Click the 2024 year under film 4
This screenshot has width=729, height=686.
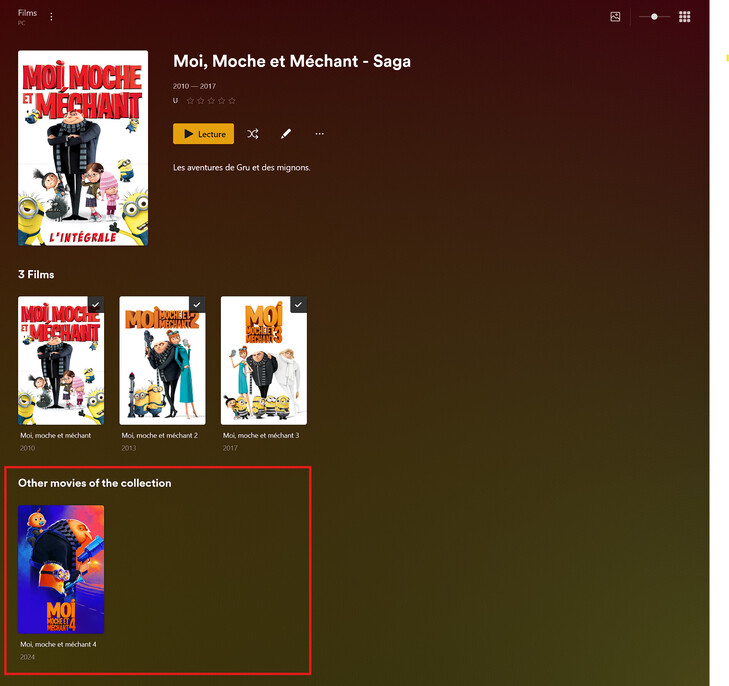click(x=27, y=657)
